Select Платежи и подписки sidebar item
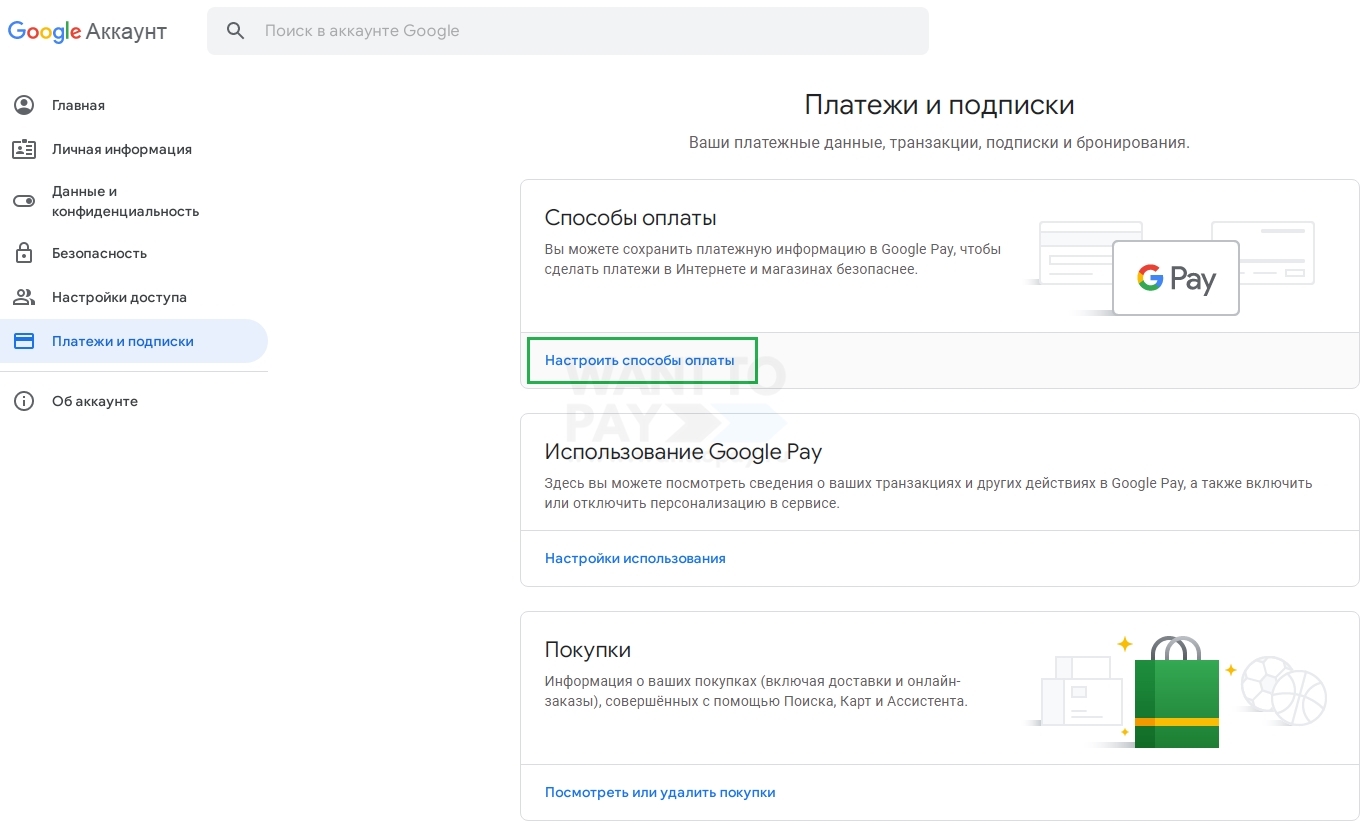 134,341
